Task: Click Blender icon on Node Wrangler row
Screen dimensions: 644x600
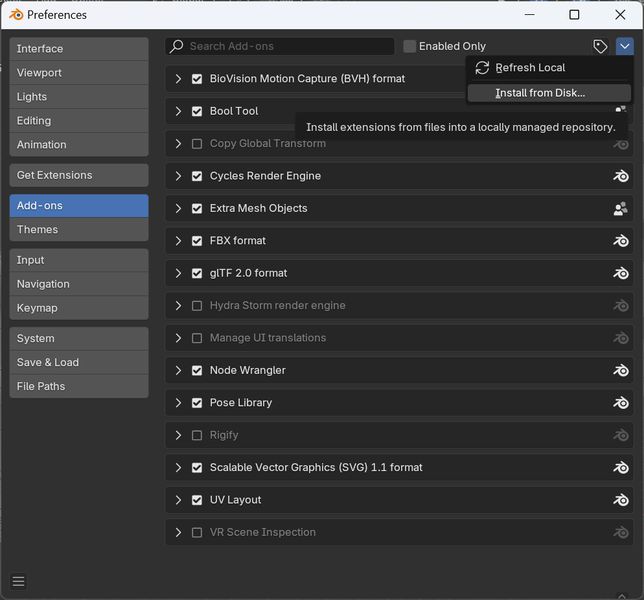Action: (621, 370)
